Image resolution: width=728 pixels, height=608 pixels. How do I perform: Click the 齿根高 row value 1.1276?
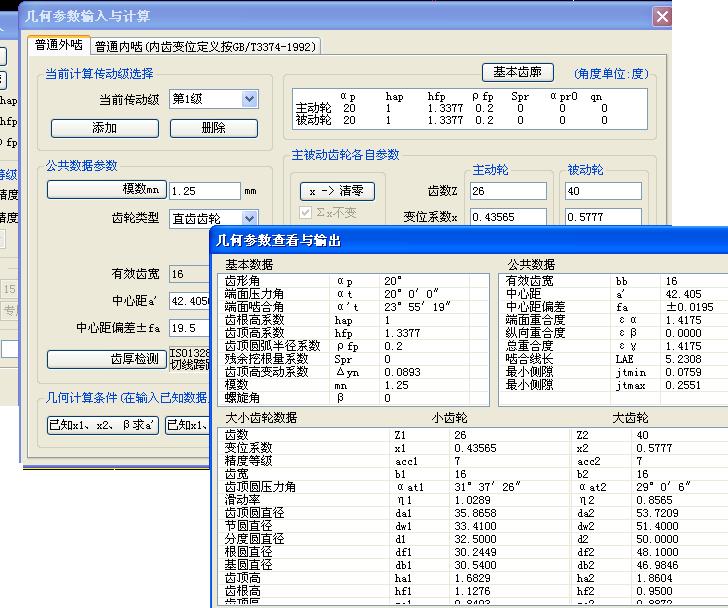point(473,591)
